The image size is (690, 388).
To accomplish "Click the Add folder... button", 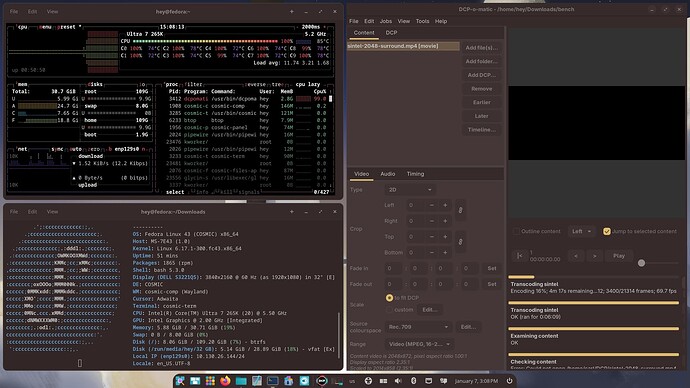I will pyautogui.click(x=481, y=61).
